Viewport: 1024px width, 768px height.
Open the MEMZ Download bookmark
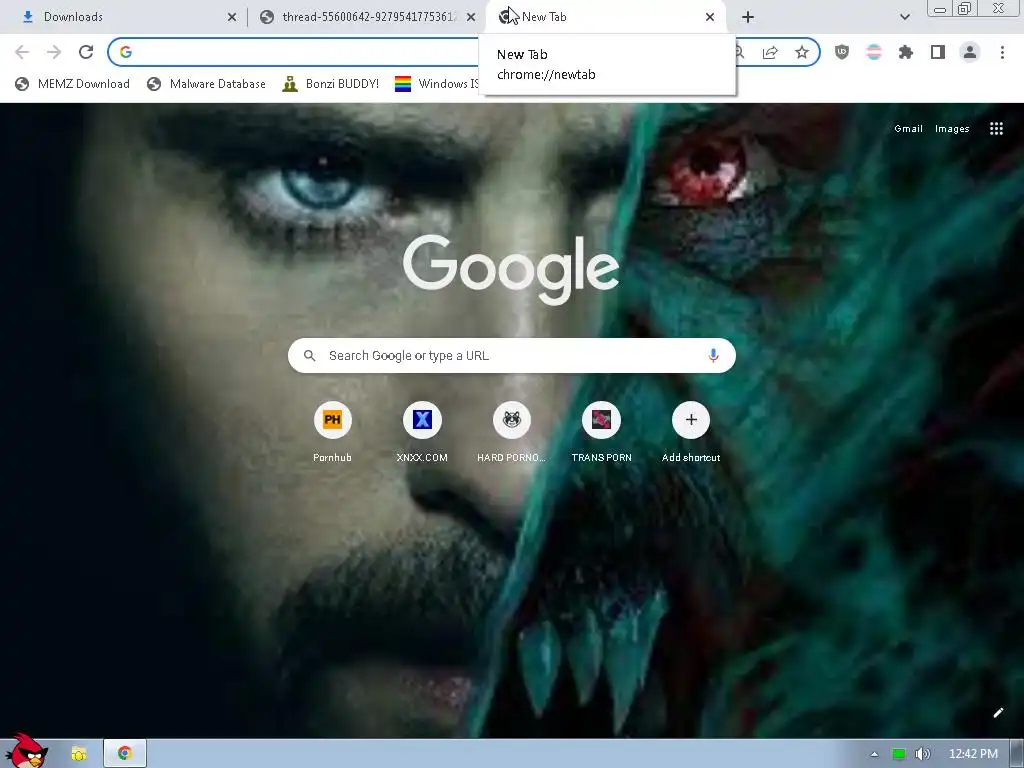[x=72, y=84]
